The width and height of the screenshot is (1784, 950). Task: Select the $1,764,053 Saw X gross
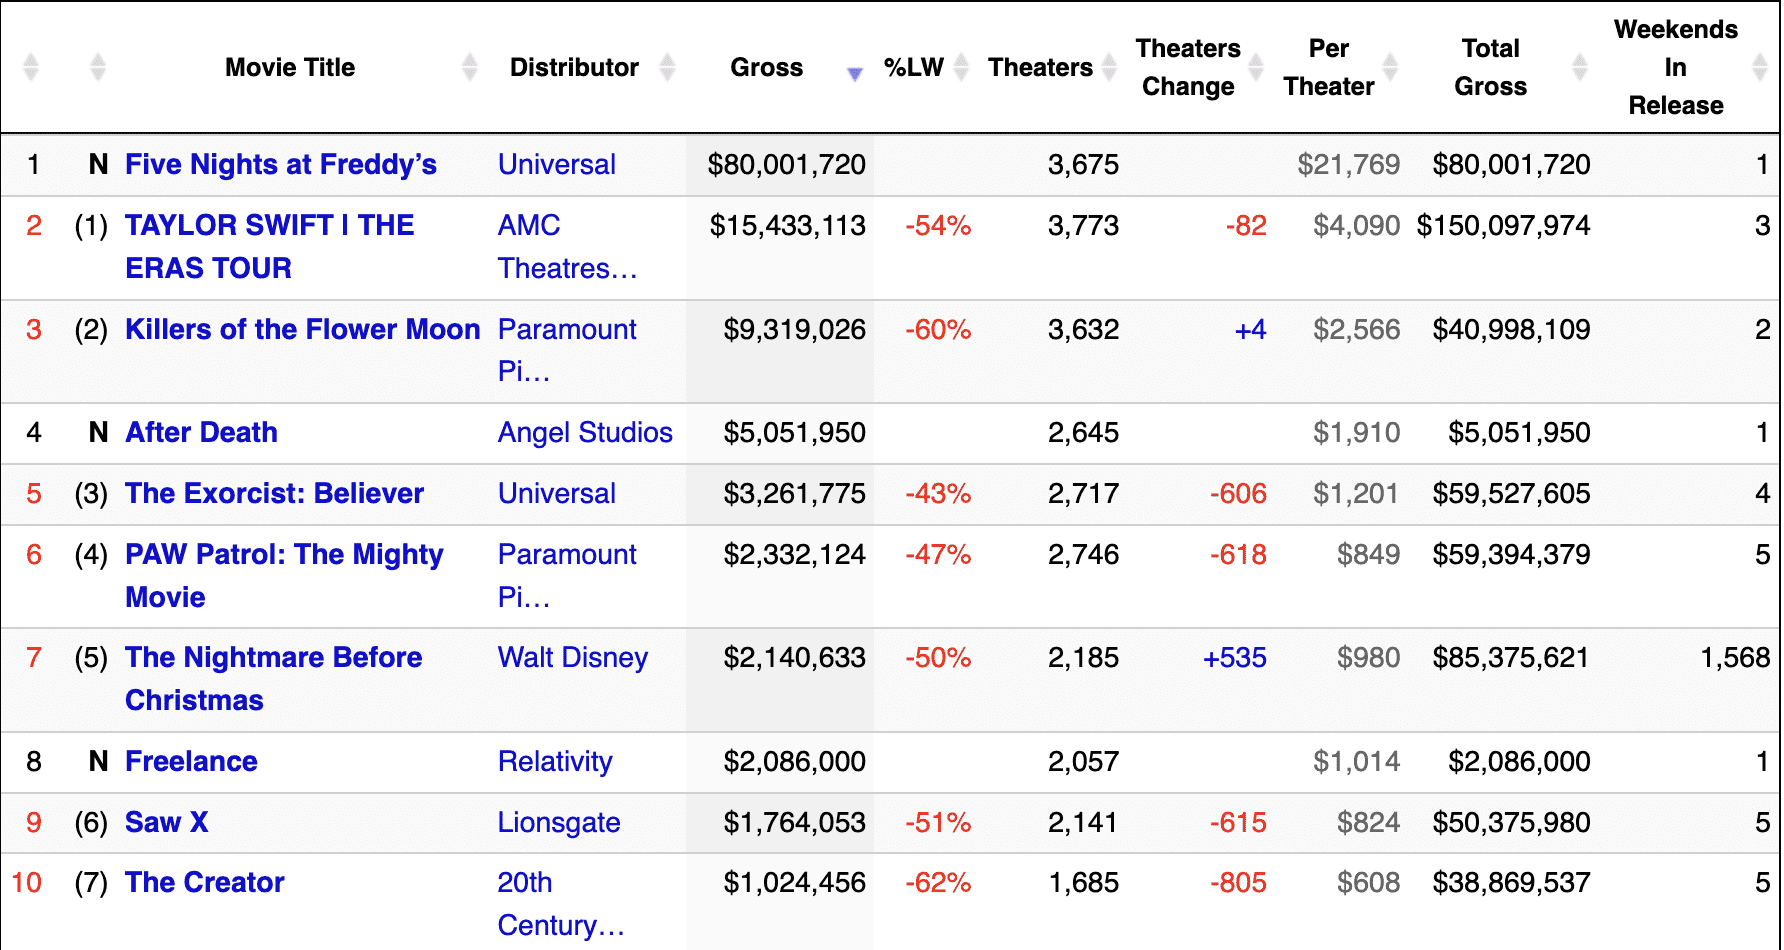pyautogui.click(x=794, y=822)
